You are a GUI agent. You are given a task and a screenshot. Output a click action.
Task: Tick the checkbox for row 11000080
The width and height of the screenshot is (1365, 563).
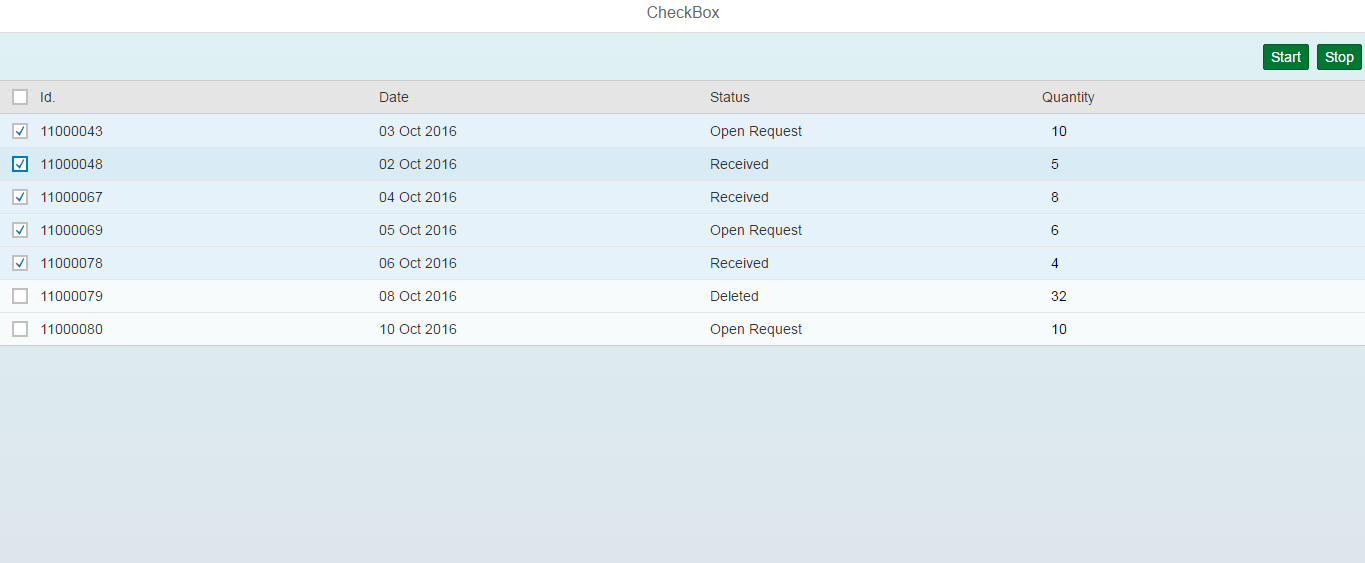pyautogui.click(x=20, y=329)
